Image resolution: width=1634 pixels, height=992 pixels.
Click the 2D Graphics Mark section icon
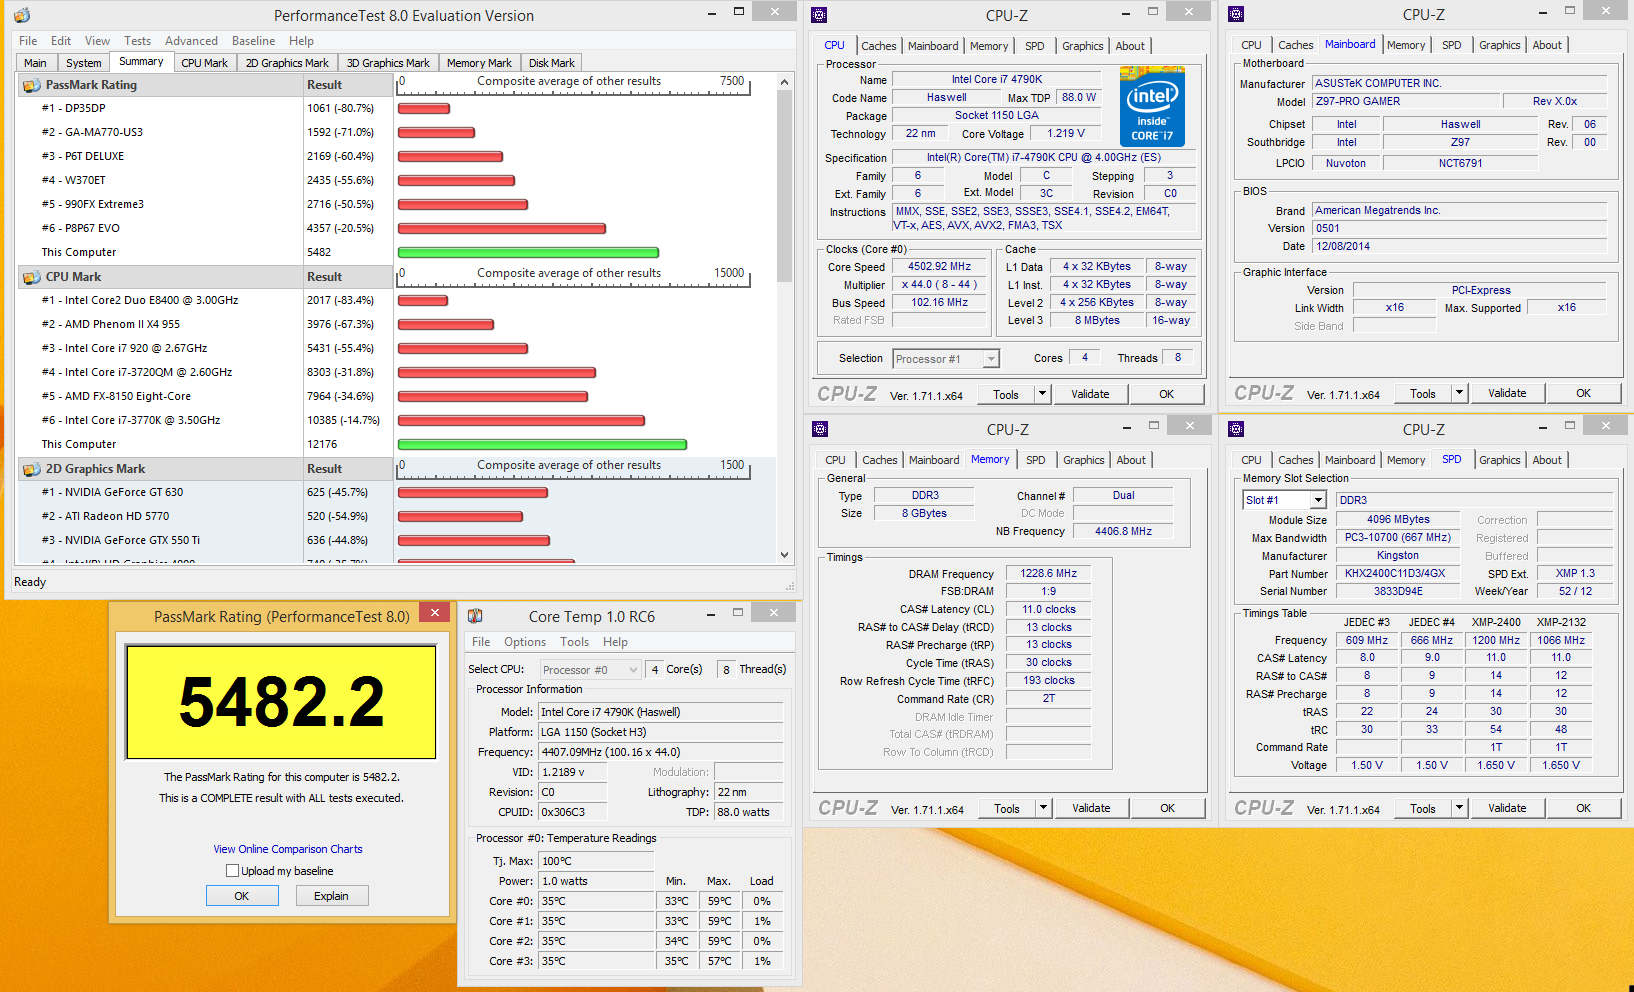(x=31, y=469)
